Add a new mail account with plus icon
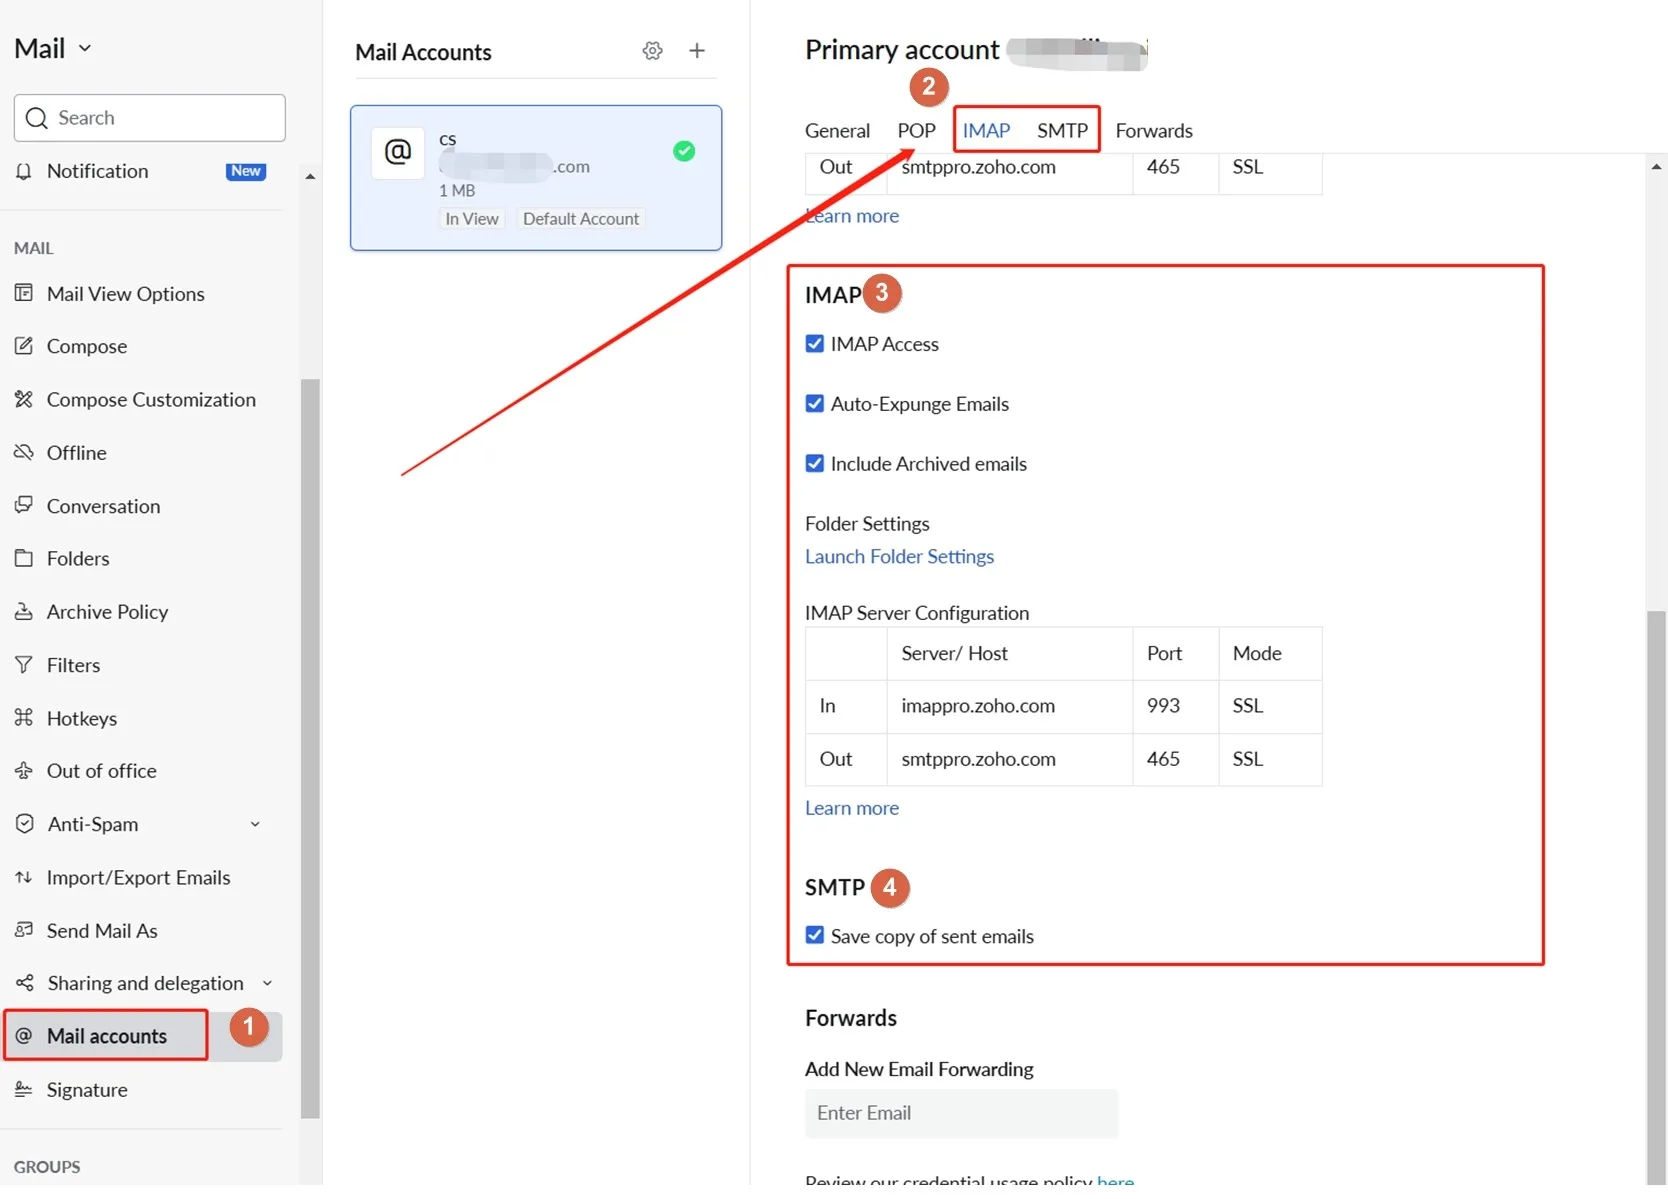Screen dimensions: 1668x1199 (x=697, y=51)
